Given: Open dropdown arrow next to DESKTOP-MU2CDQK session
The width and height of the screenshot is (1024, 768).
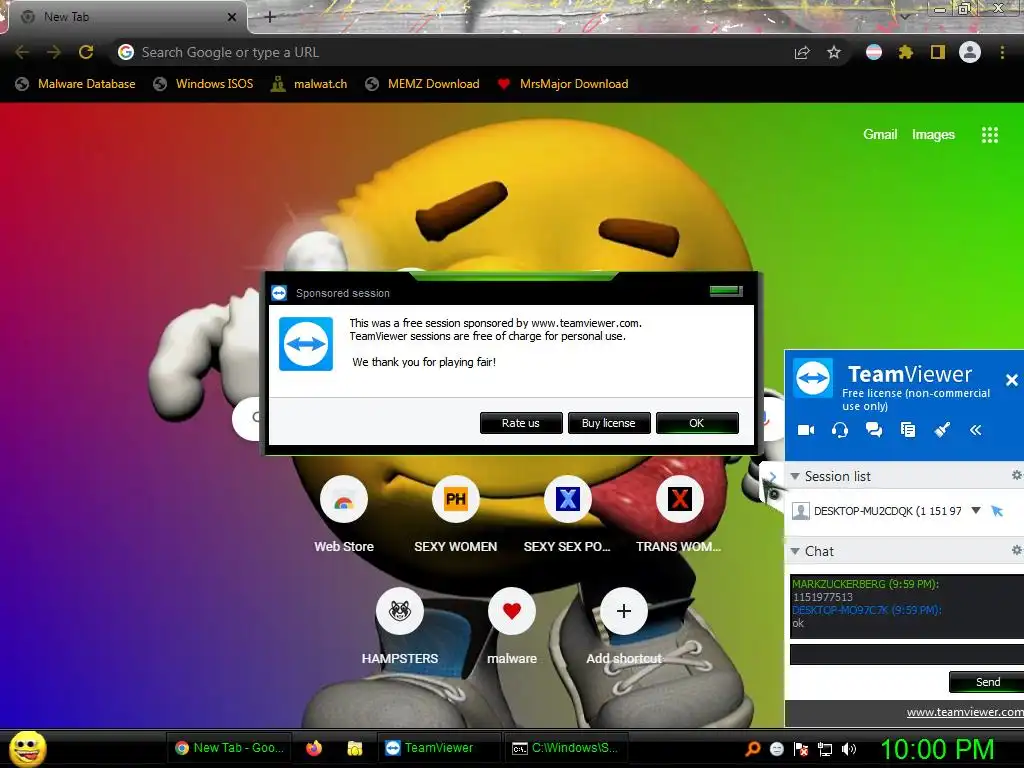Looking at the screenshot, I should click(976, 510).
